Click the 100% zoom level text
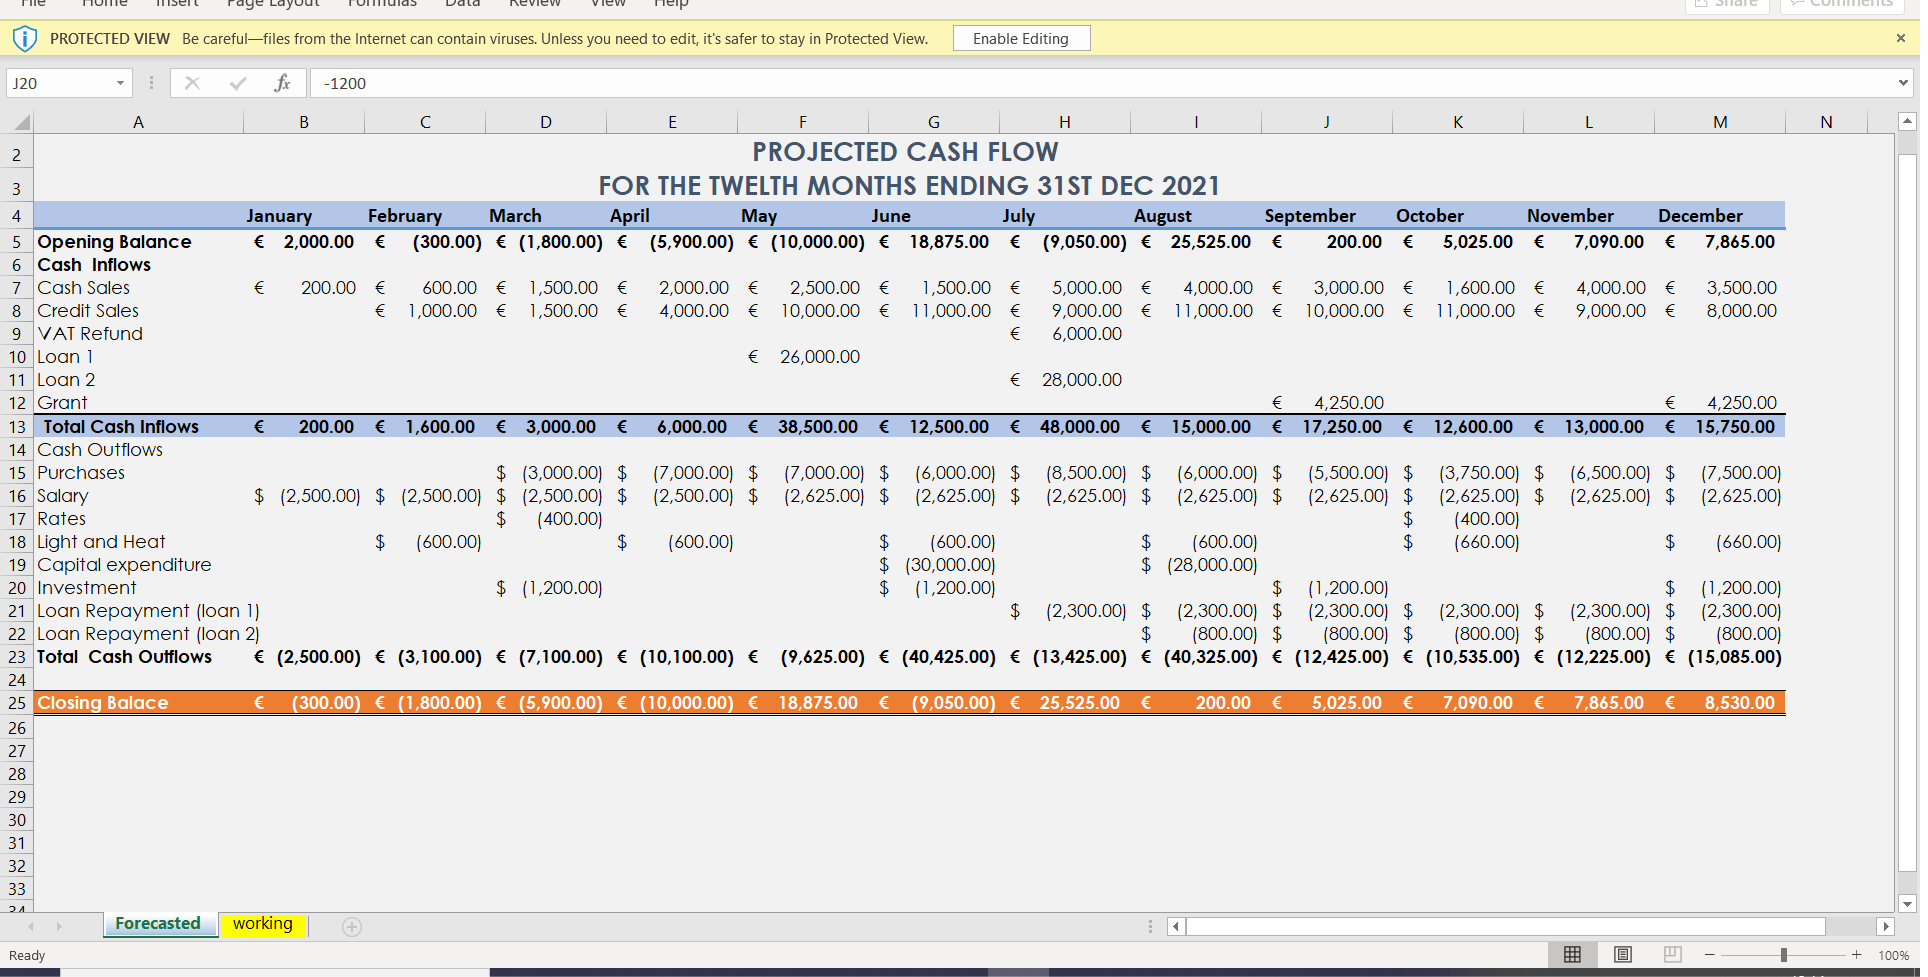The height and width of the screenshot is (977, 1928). tap(1893, 956)
